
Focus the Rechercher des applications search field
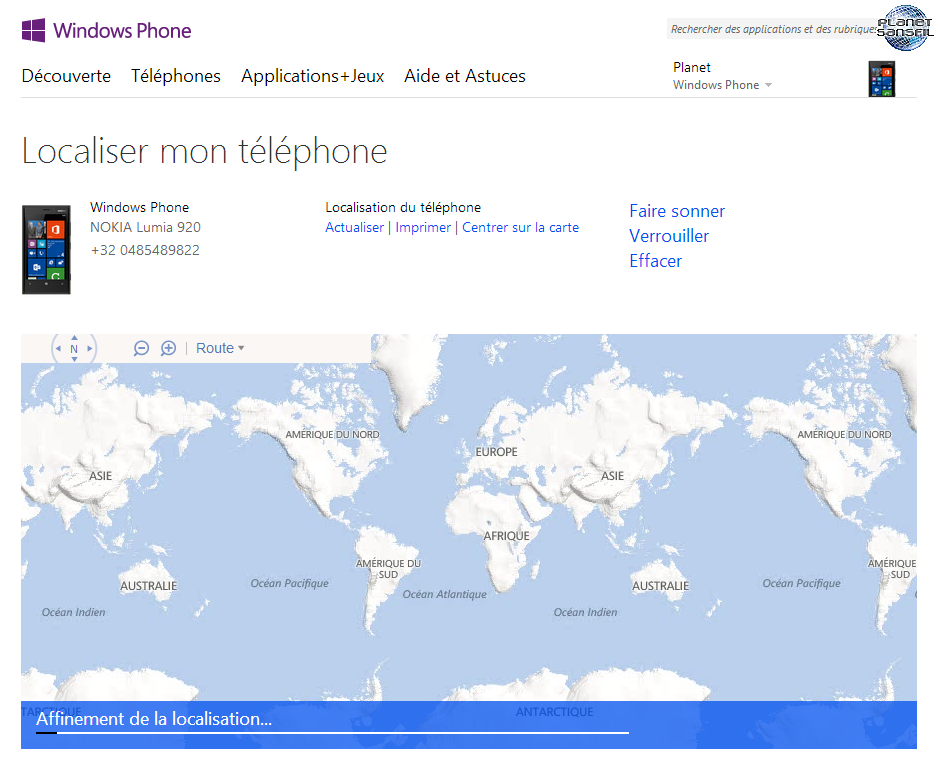(773, 29)
